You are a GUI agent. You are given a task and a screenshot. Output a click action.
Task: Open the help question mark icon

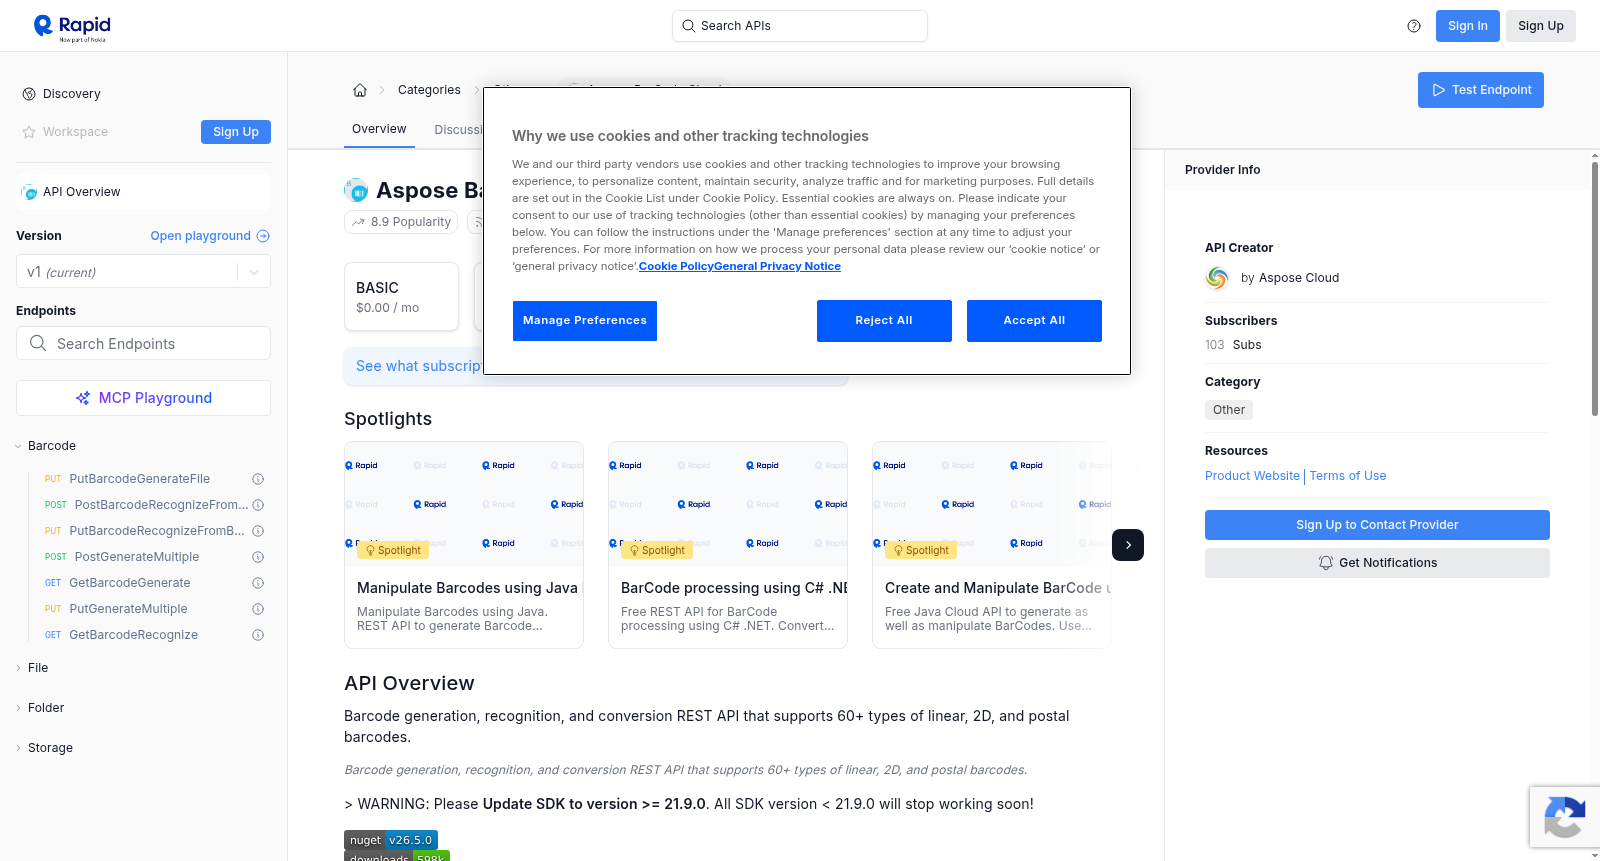click(1414, 26)
